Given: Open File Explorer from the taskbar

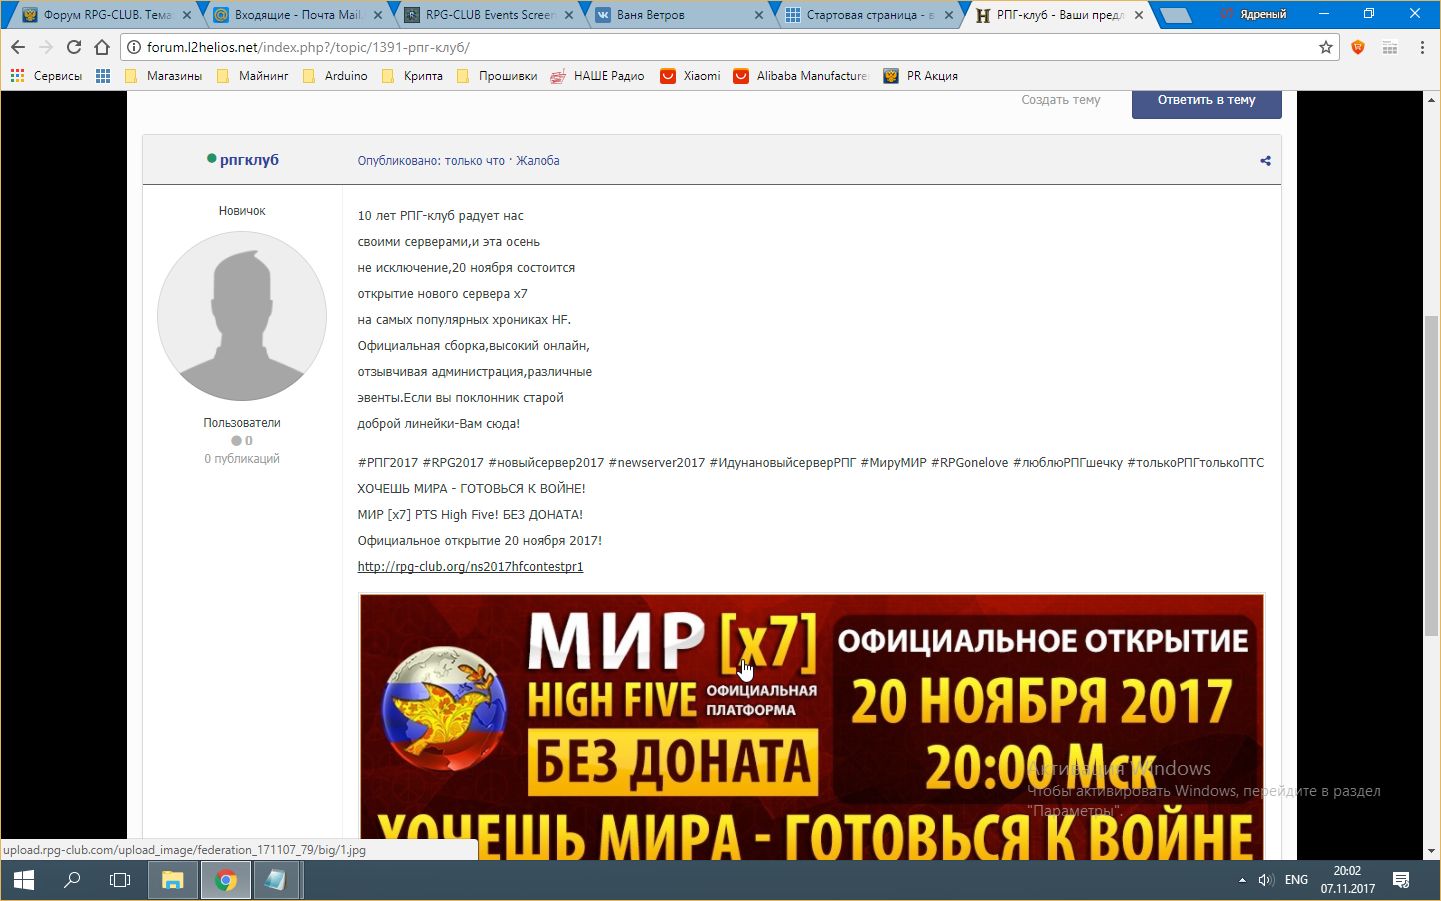Looking at the screenshot, I should point(172,880).
